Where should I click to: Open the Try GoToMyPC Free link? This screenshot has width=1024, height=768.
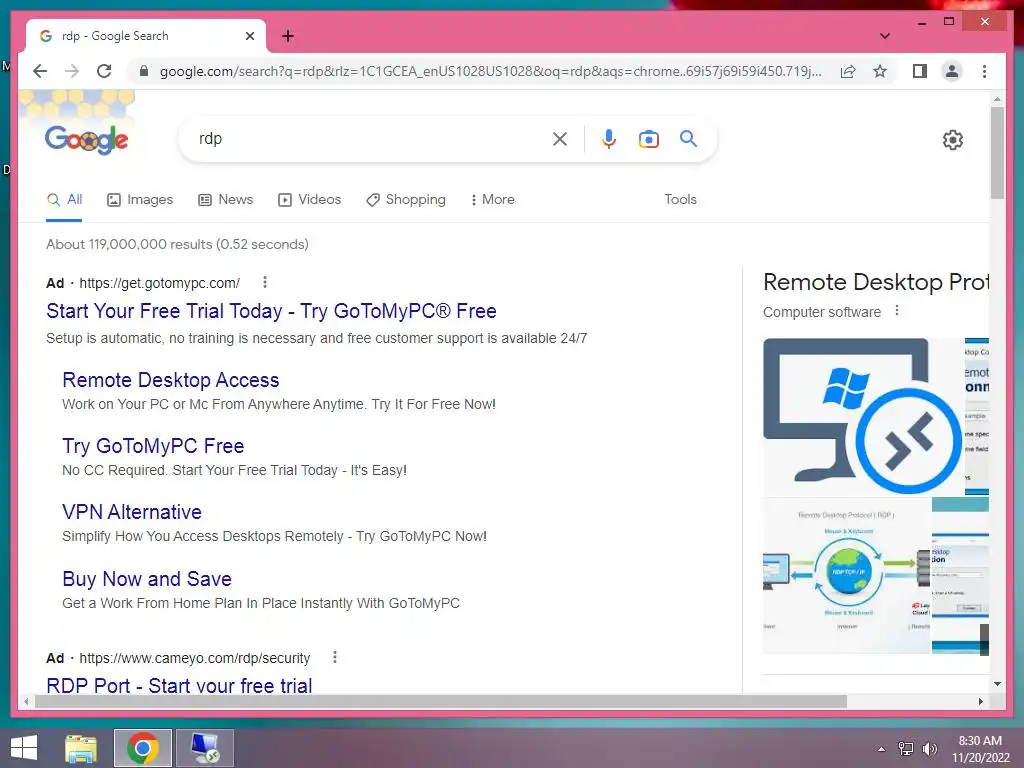153,446
